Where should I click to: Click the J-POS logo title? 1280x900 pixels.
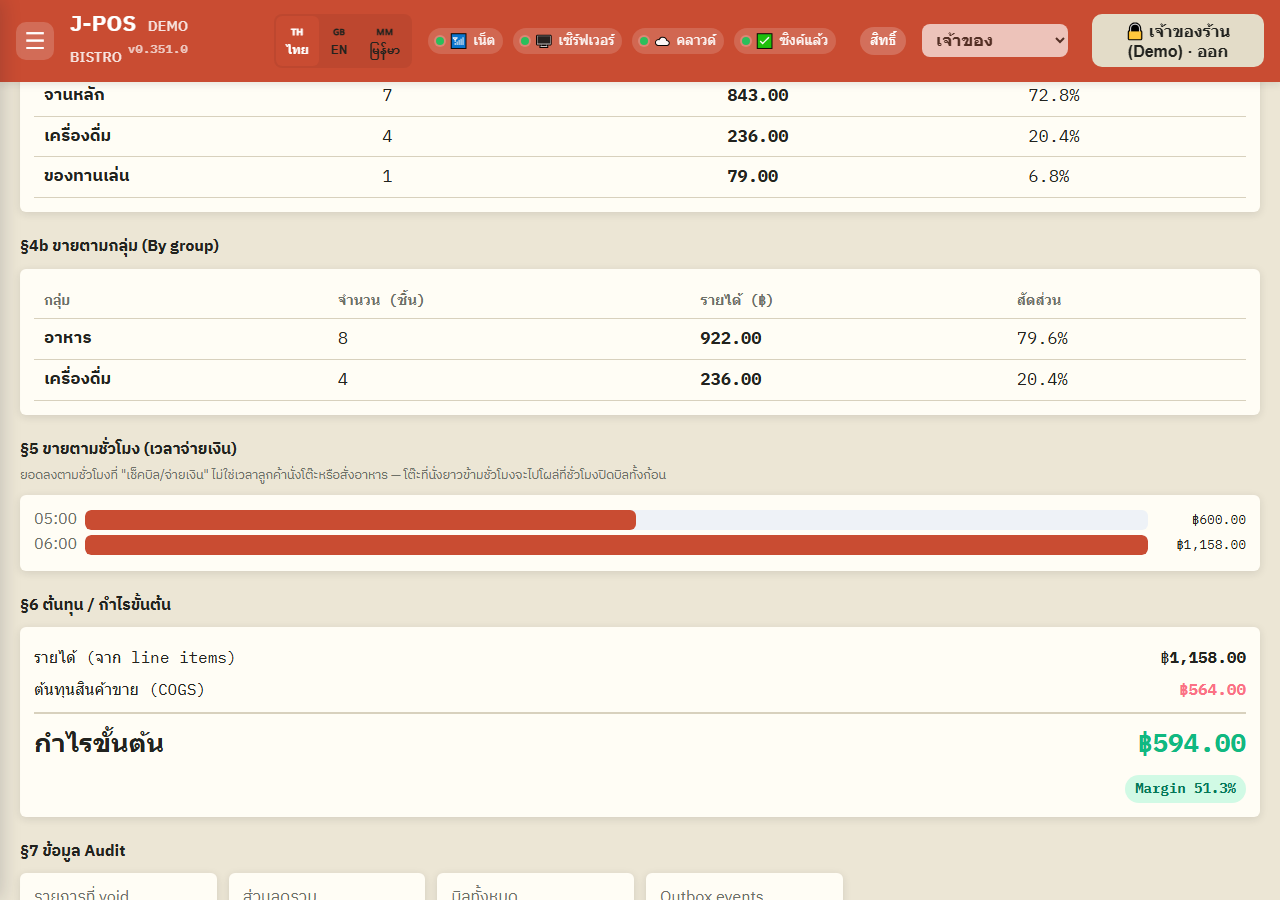(103, 25)
